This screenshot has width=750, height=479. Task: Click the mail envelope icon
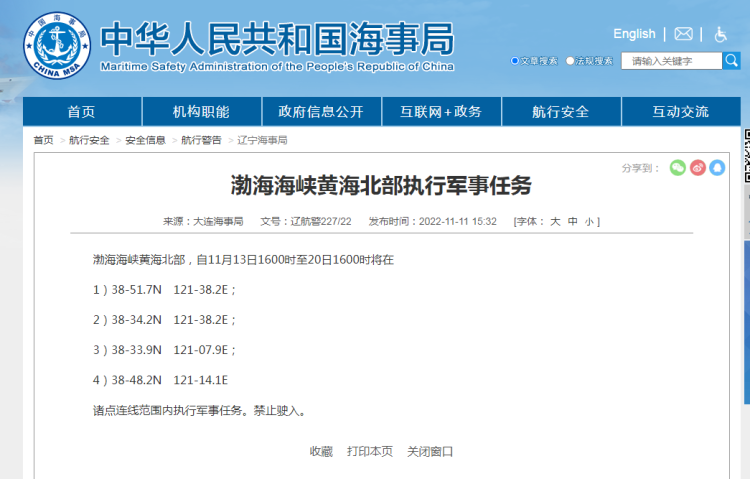click(683, 34)
